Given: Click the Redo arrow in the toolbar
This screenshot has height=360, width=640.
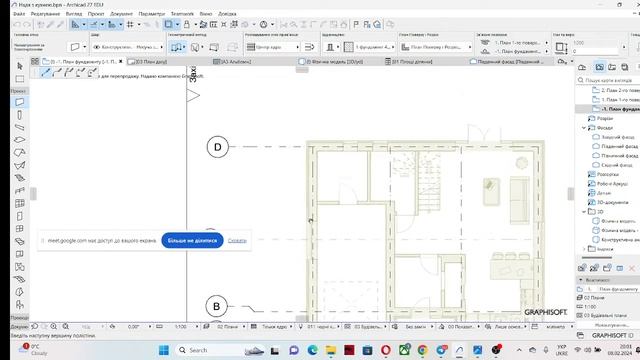Looking at the screenshot, I should coord(27,24).
